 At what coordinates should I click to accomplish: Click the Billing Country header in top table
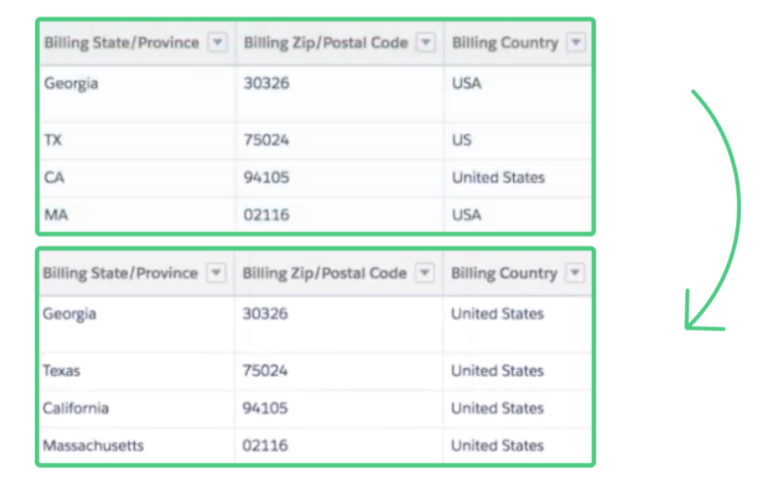coord(505,43)
